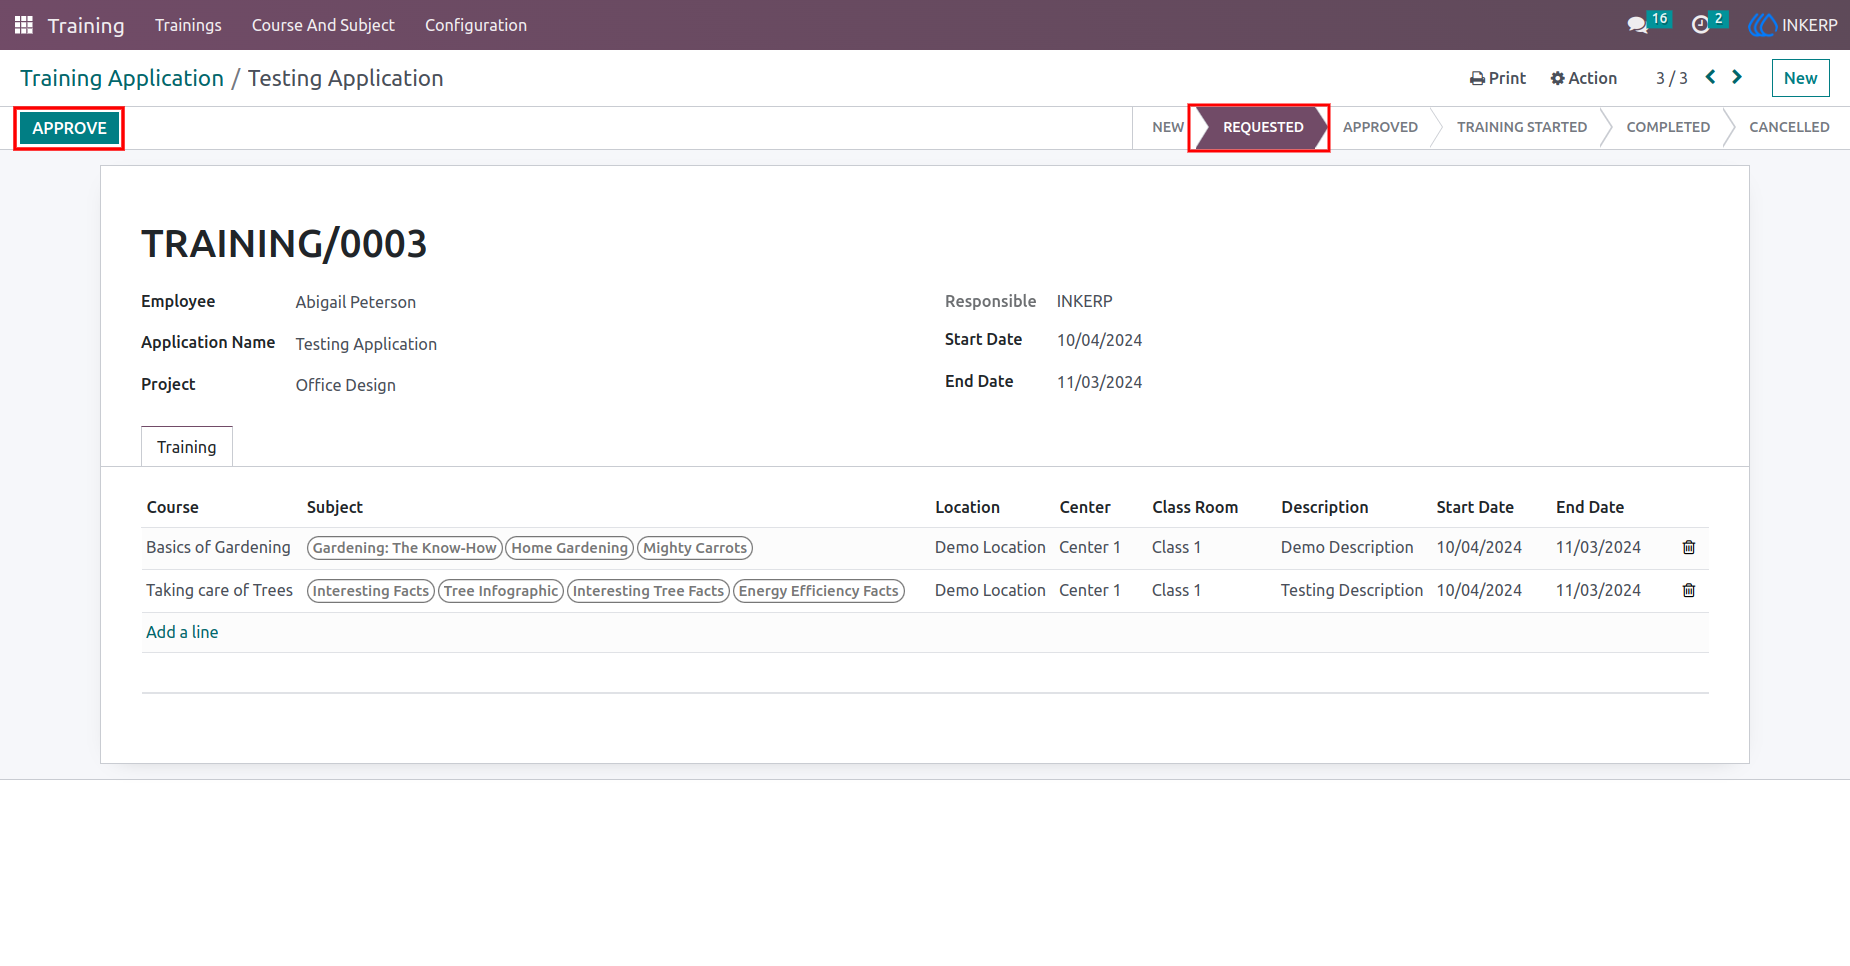
Task: Click the Gardening: The Know-How subject tag
Action: pyautogui.click(x=405, y=548)
